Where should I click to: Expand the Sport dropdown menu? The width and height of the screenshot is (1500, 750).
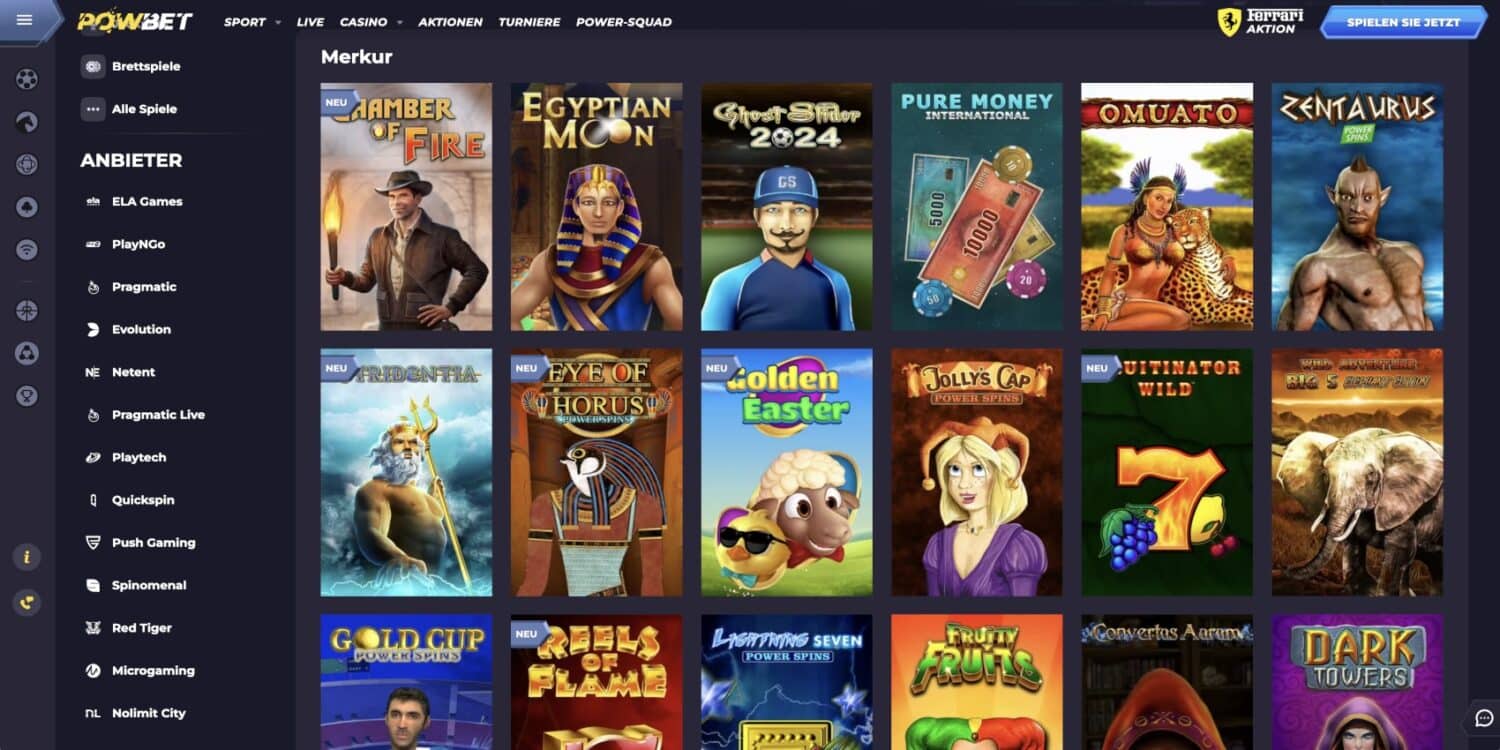251,22
